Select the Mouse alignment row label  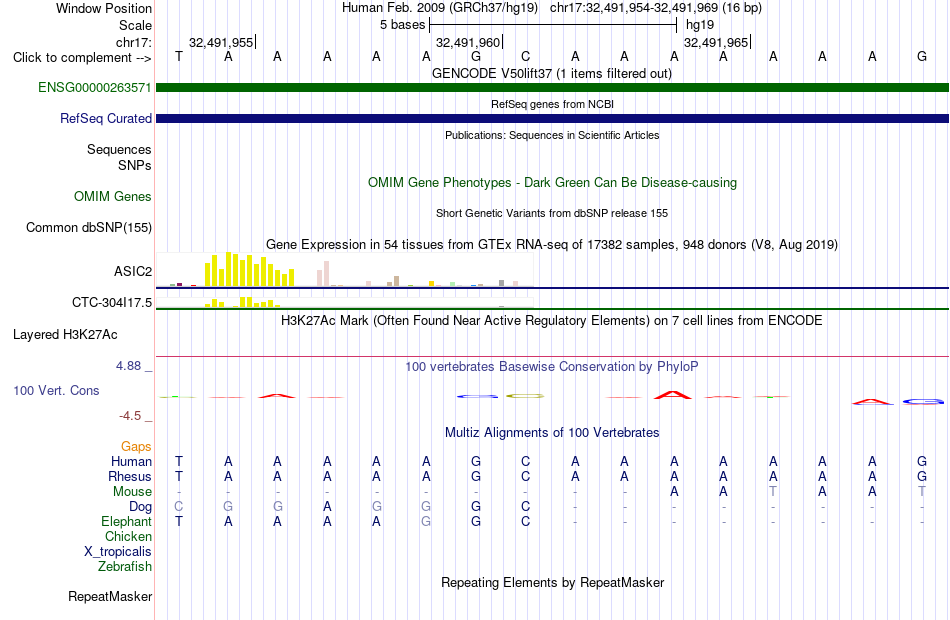coord(132,492)
